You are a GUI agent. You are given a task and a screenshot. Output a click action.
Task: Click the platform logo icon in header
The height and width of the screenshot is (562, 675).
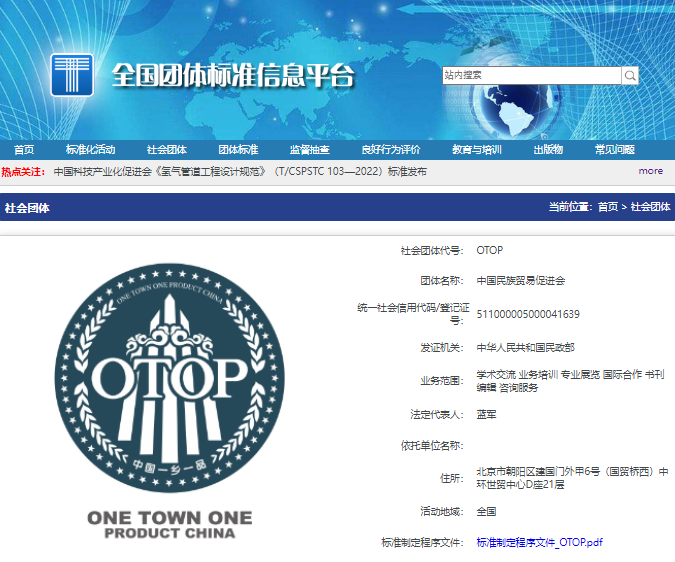(x=72, y=75)
